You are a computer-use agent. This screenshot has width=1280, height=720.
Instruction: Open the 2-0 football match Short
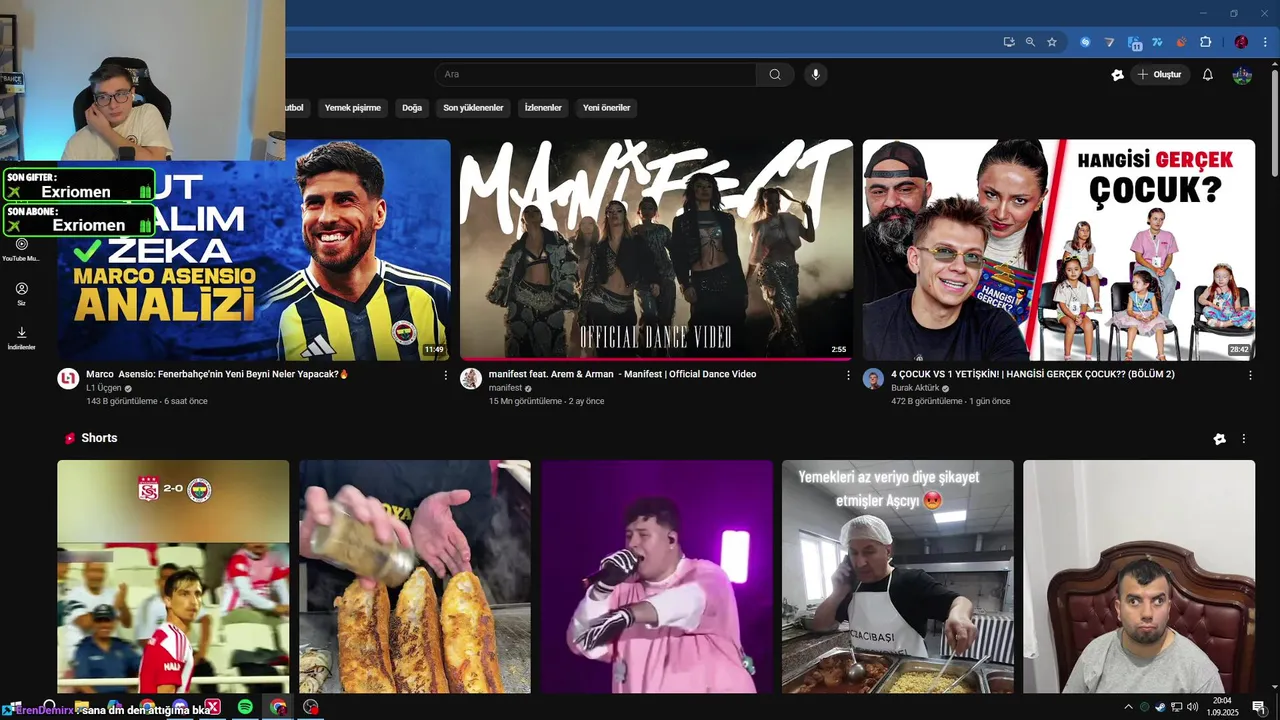[x=173, y=576]
